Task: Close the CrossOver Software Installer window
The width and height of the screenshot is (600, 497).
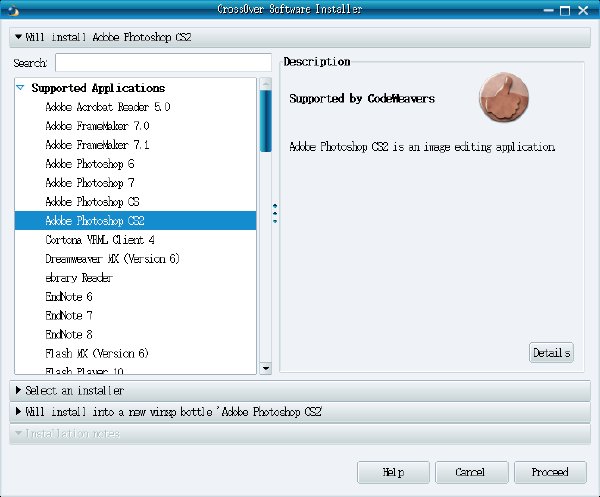Action: (583, 10)
